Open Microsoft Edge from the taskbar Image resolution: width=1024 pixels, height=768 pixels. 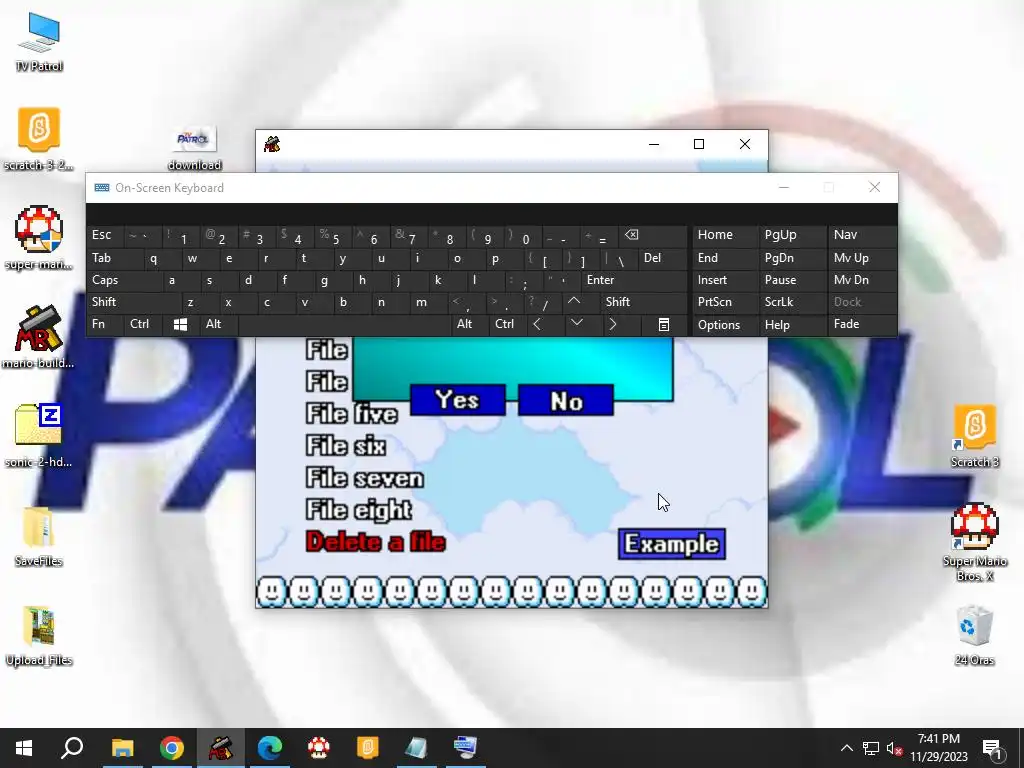pyautogui.click(x=270, y=748)
